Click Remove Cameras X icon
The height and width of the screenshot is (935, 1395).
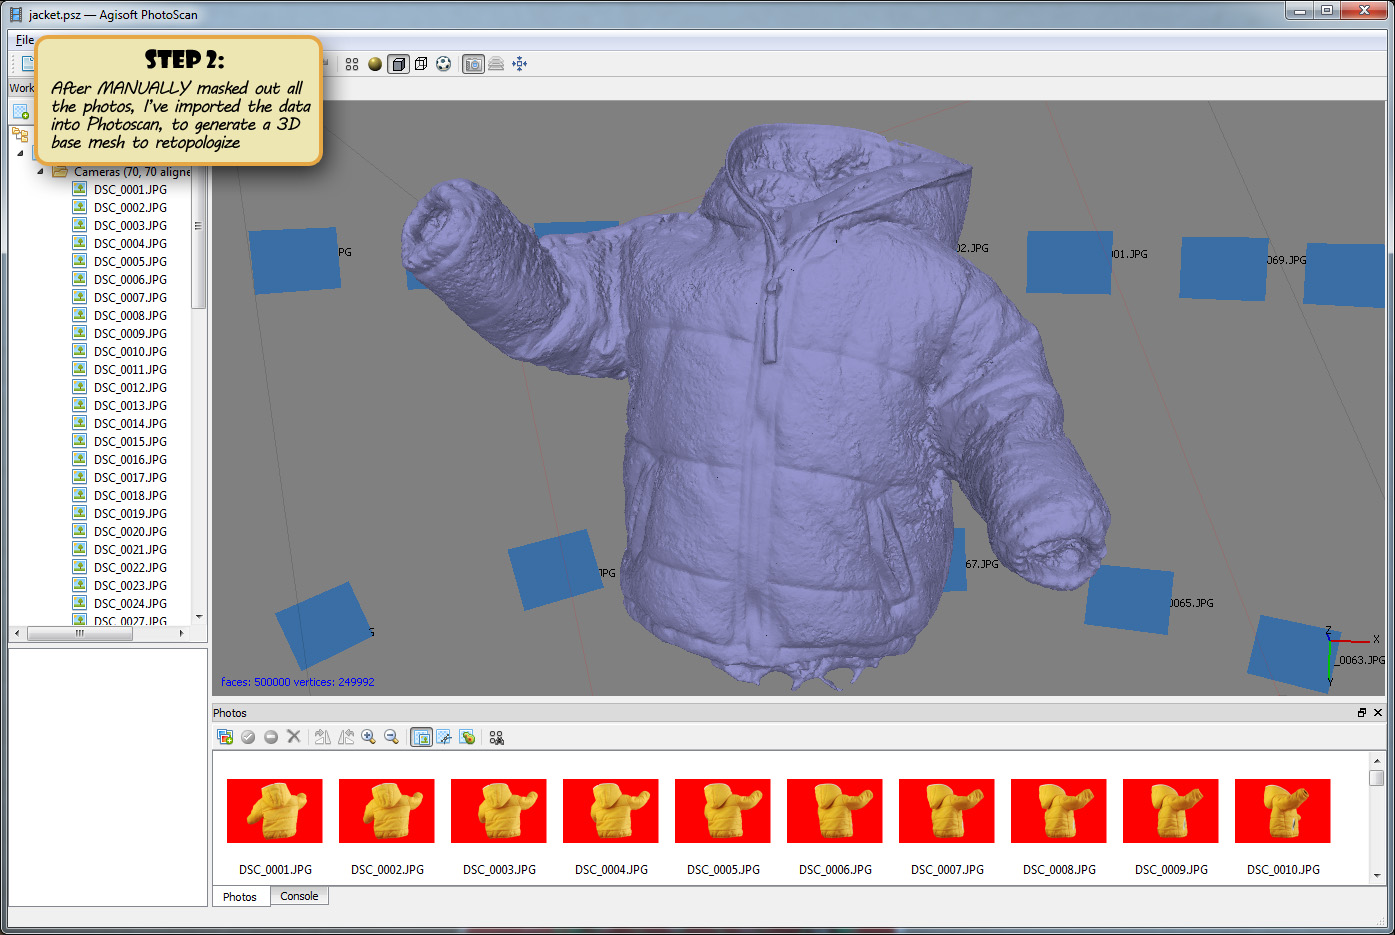point(294,737)
